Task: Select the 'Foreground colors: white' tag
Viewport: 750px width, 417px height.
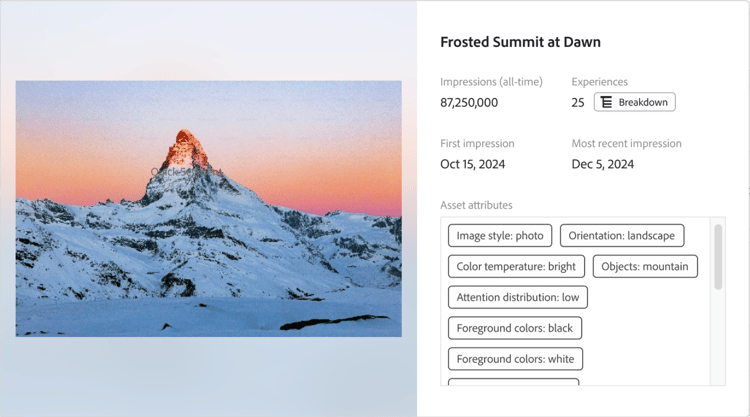Action: (x=514, y=359)
